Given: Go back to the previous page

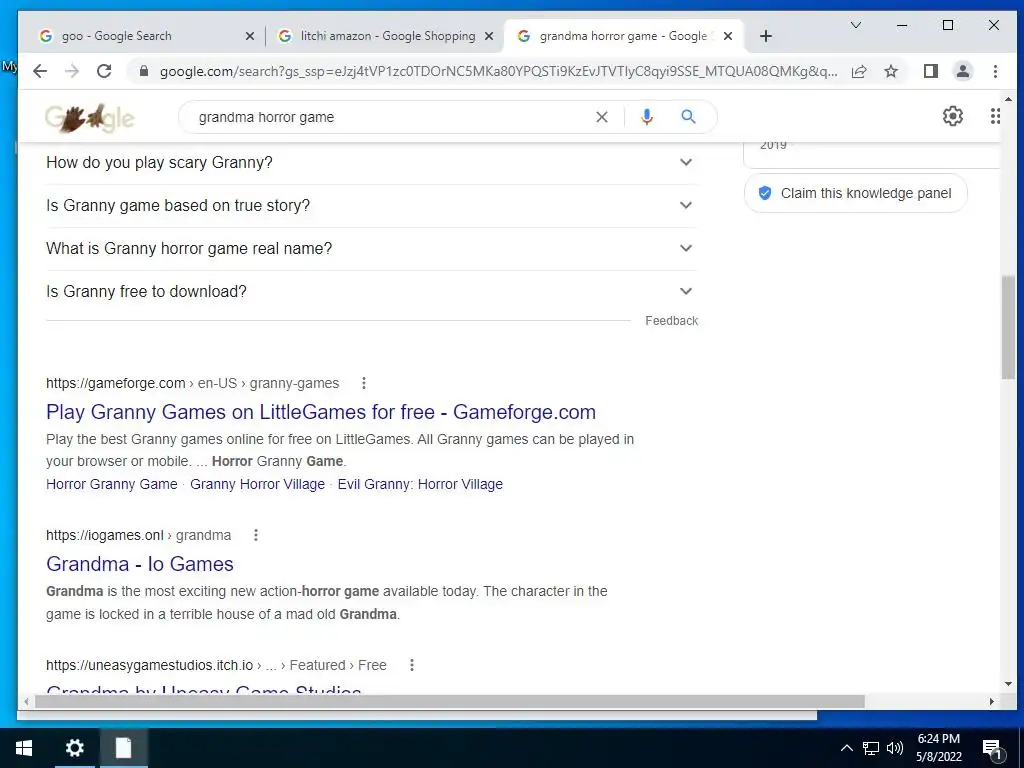Looking at the screenshot, I should pos(40,71).
